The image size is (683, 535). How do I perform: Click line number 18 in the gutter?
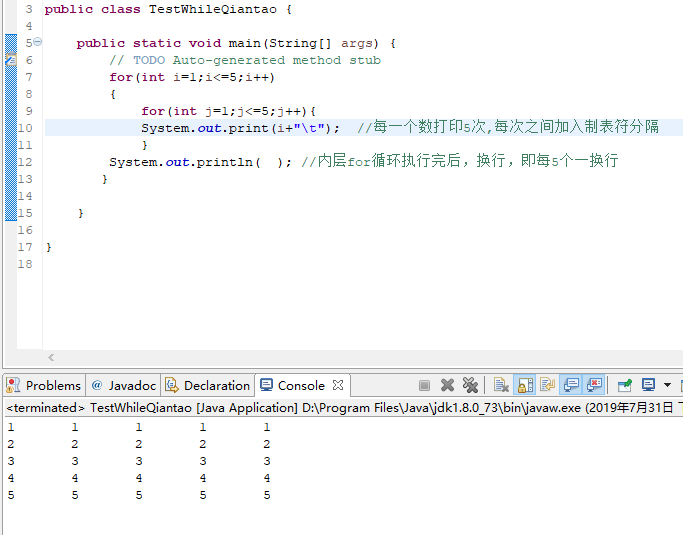click(25, 264)
